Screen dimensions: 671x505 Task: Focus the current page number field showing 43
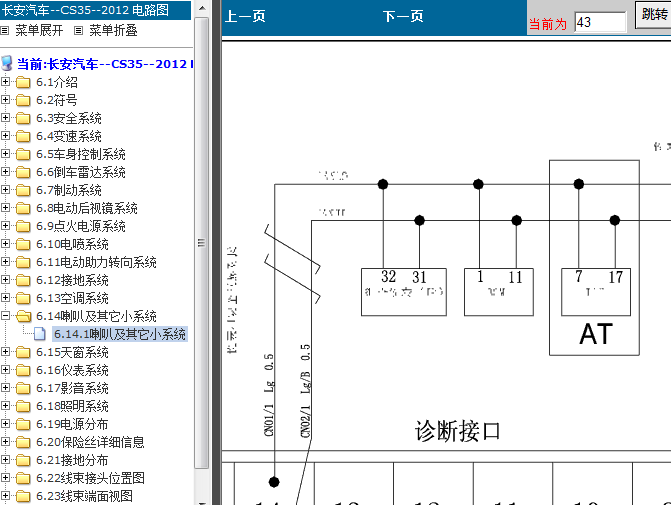pyautogui.click(x=600, y=22)
